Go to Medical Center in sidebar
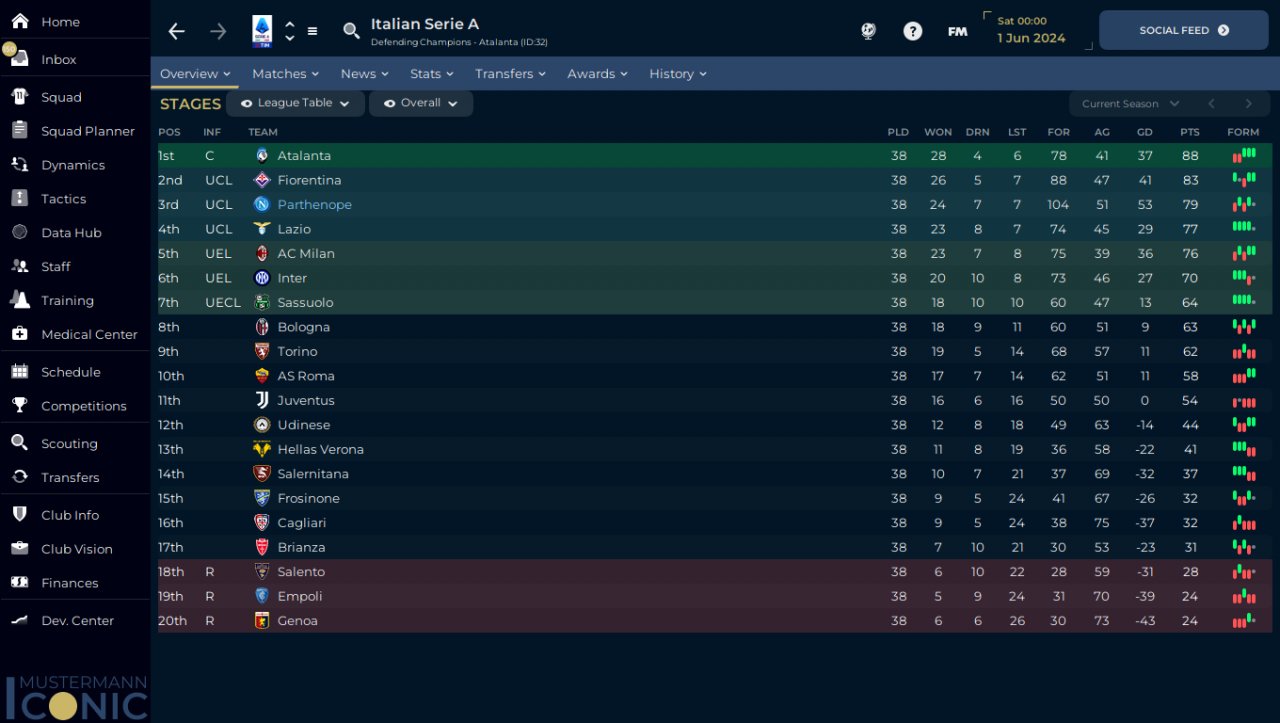Screen dimensions: 1280x723 coord(89,334)
